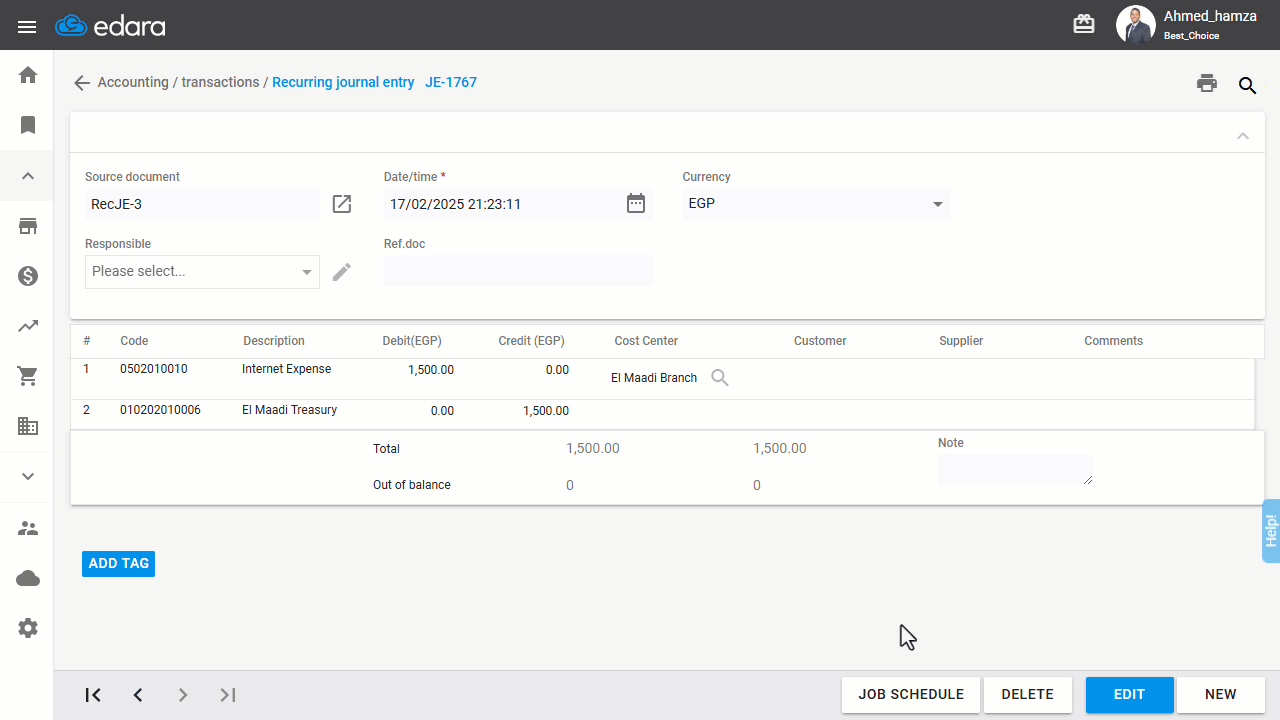This screenshot has height=720, width=1280.
Task: Click the NEW button
Action: pyautogui.click(x=1221, y=695)
